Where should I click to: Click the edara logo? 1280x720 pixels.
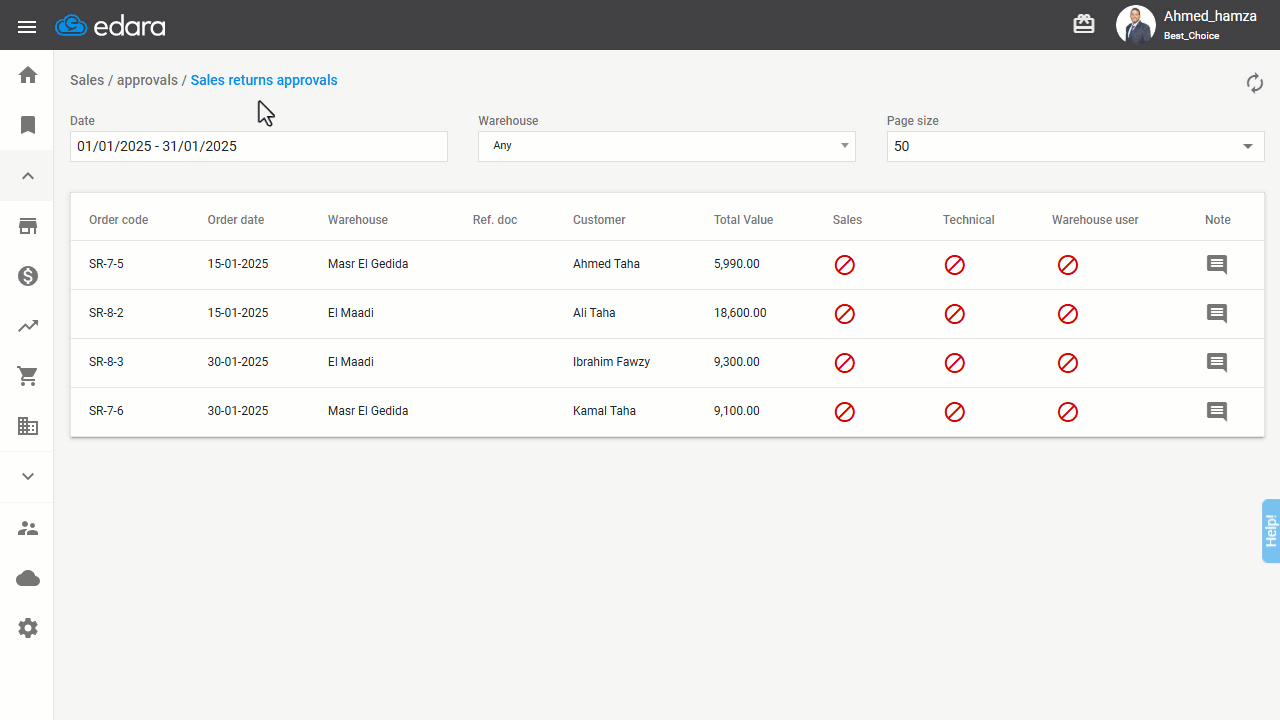(110, 26)
